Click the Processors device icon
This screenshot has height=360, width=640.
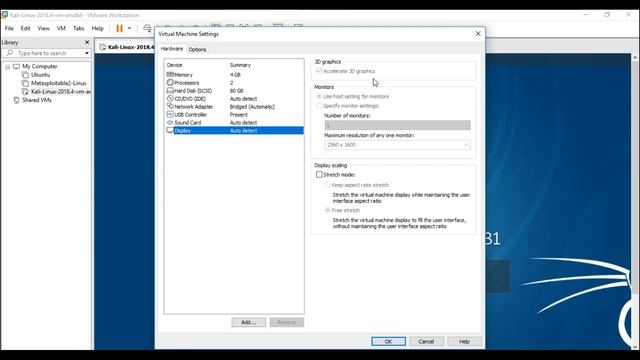pos(170,82)
